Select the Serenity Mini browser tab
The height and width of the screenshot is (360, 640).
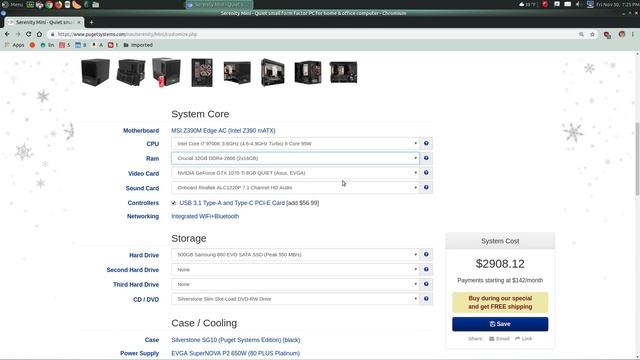44,22
